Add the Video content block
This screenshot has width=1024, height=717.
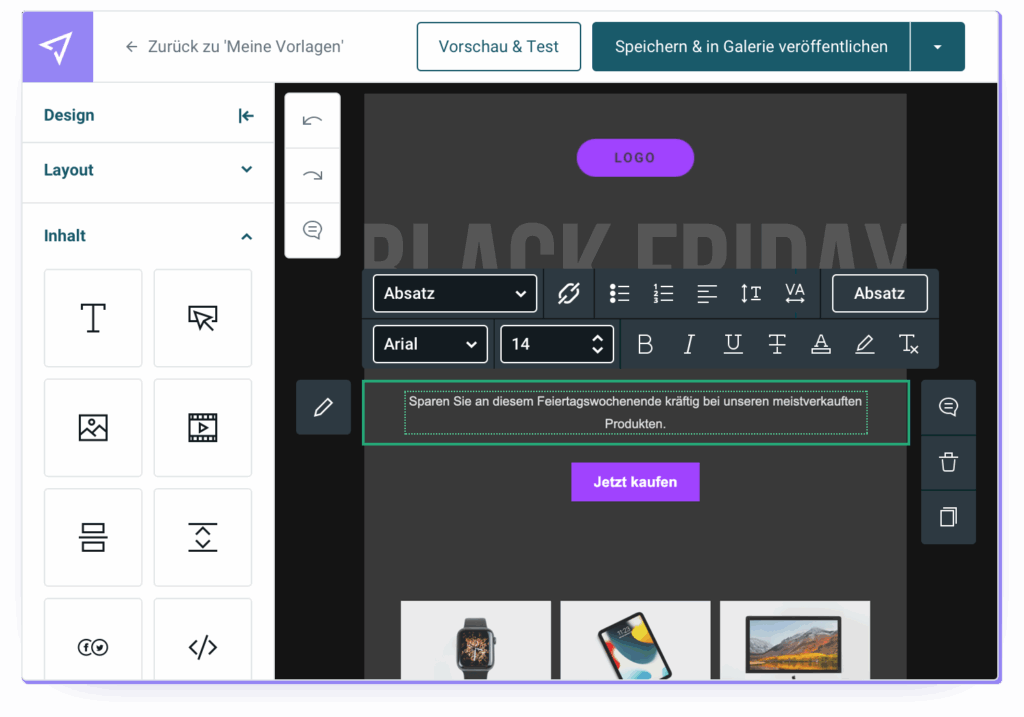(x=203, y=428)
